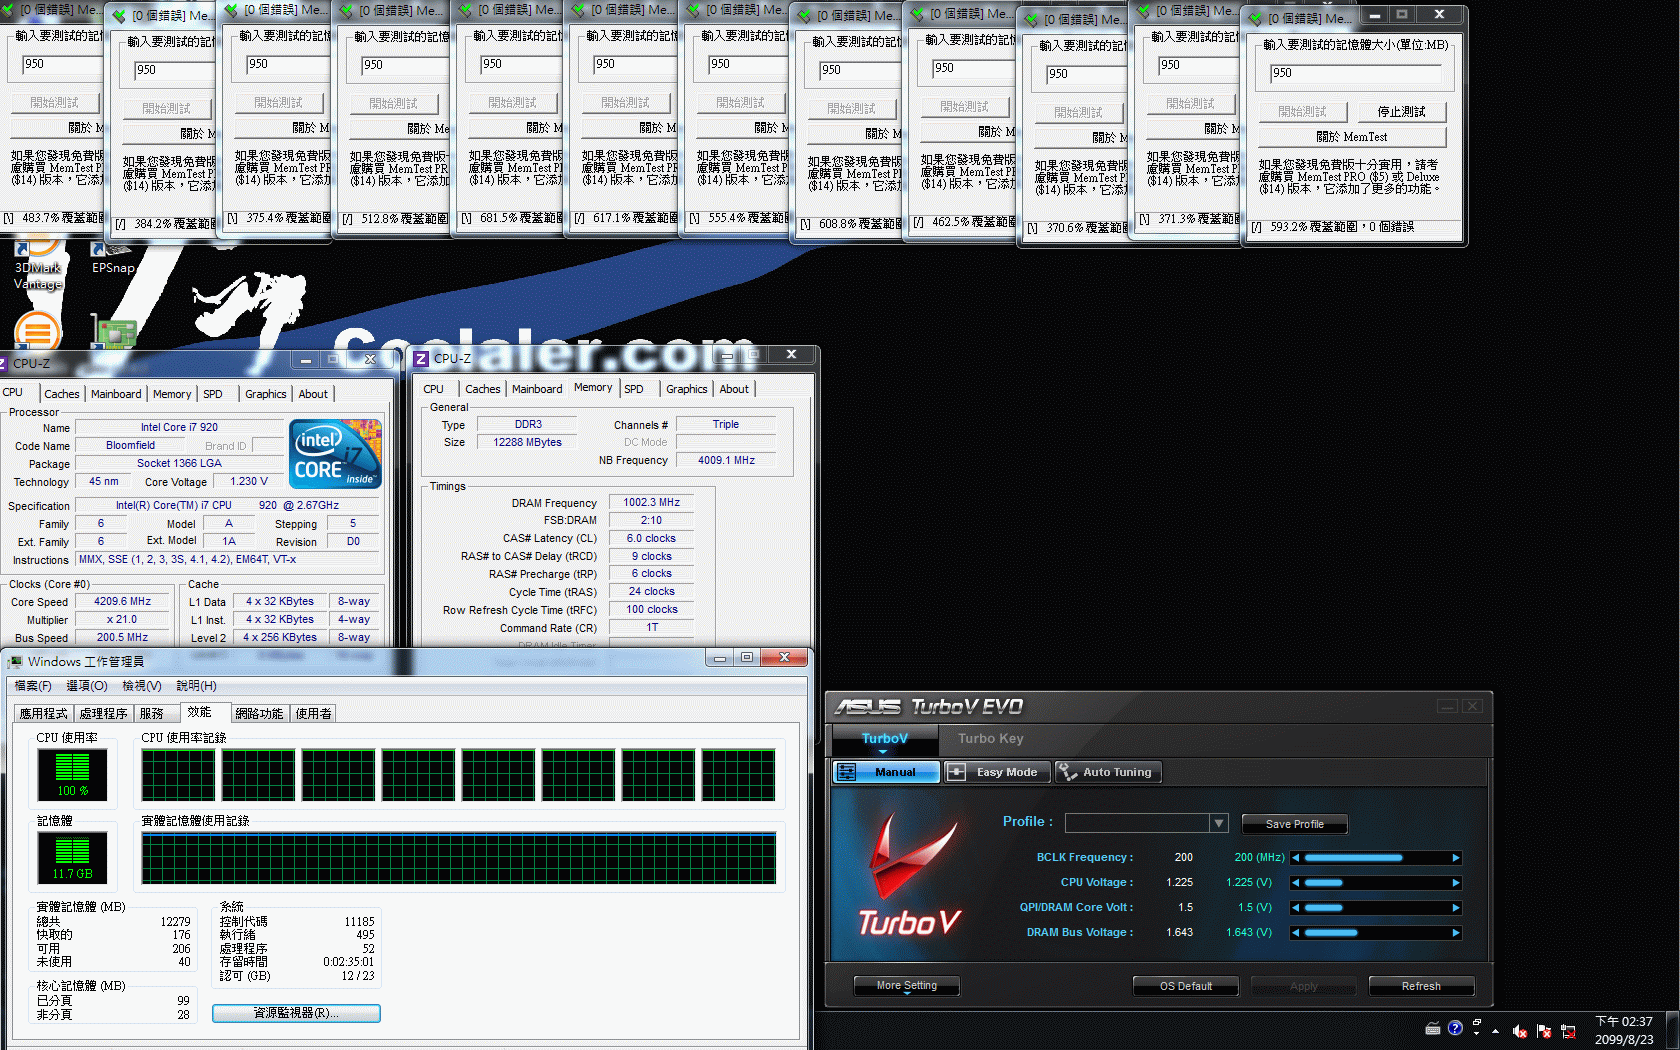Image resolution: width=1680 pixels, height=1050 pixels.
Task: Click Save Profile in TurboV
Action: pyautogui.click(x=1294, y=824)
